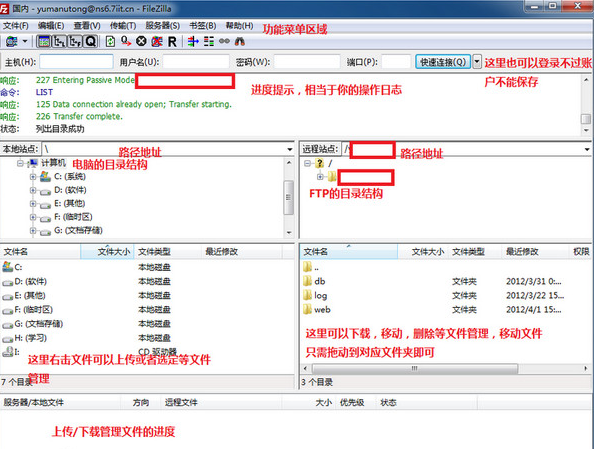Sort remote list by 文件名 column
The image size is (594, 449).
(349, 252)
